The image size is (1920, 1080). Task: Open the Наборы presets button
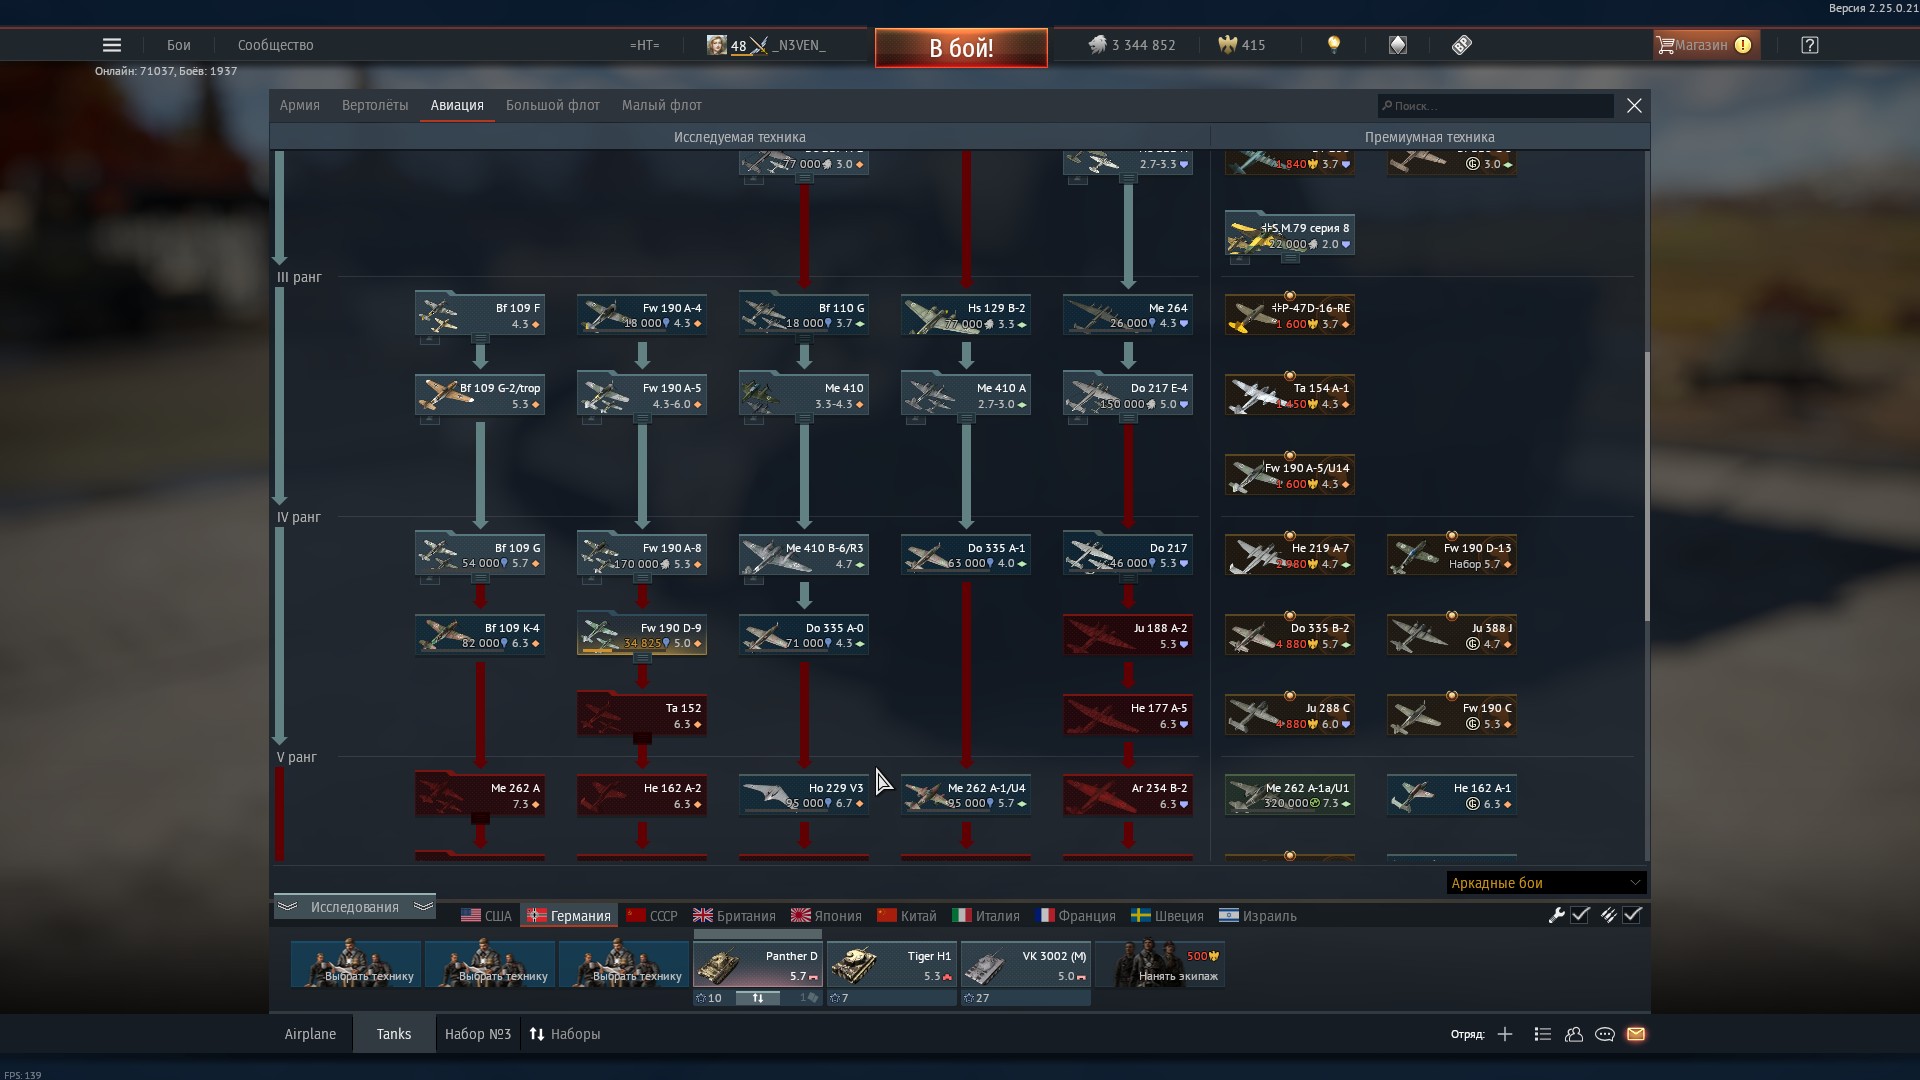pos(565,1034)
